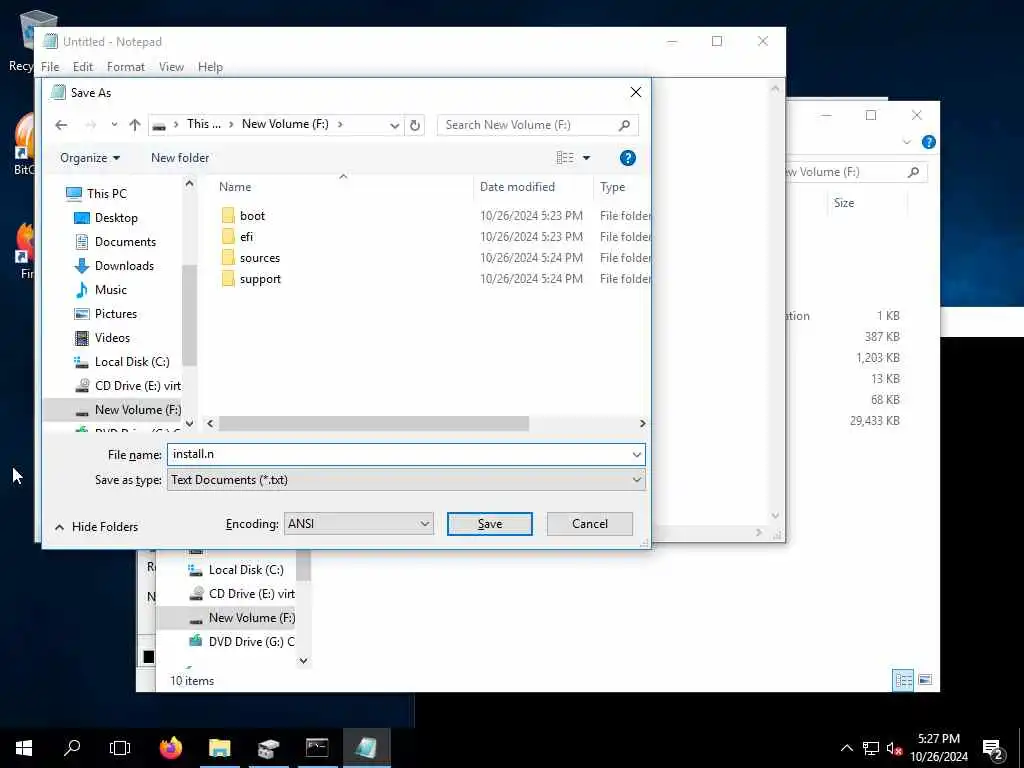Screen dimensions: 1024x768
Task: Switch to File Explorer on the taskbar
Action: pyautogui.click(x=219, y=748)
